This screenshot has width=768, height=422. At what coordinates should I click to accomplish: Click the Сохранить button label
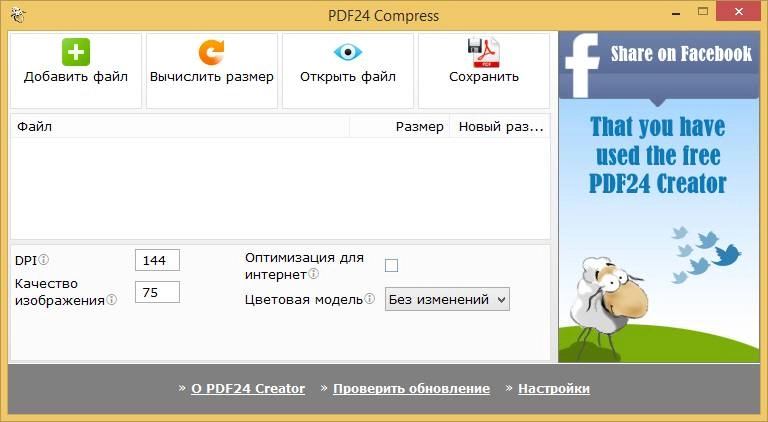click(x=483, y=77)
